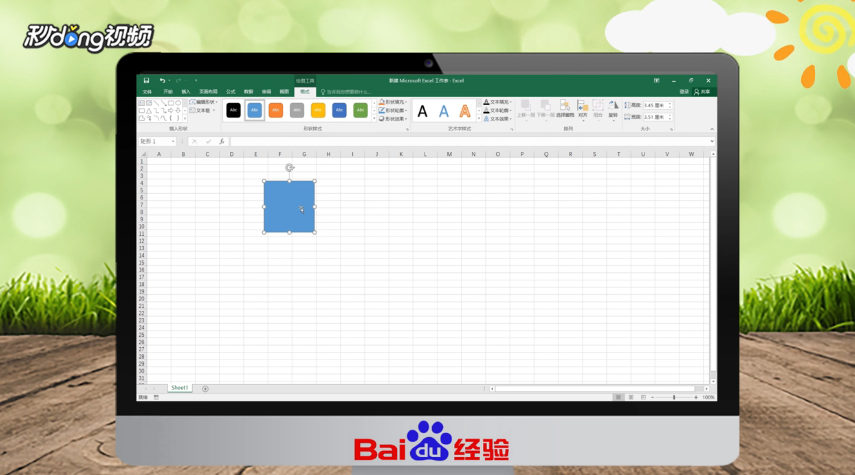Click 登录 (Sign in) link
Image resolution: width=855 pixels, height=475 pixels.
(x=684, y=92)
